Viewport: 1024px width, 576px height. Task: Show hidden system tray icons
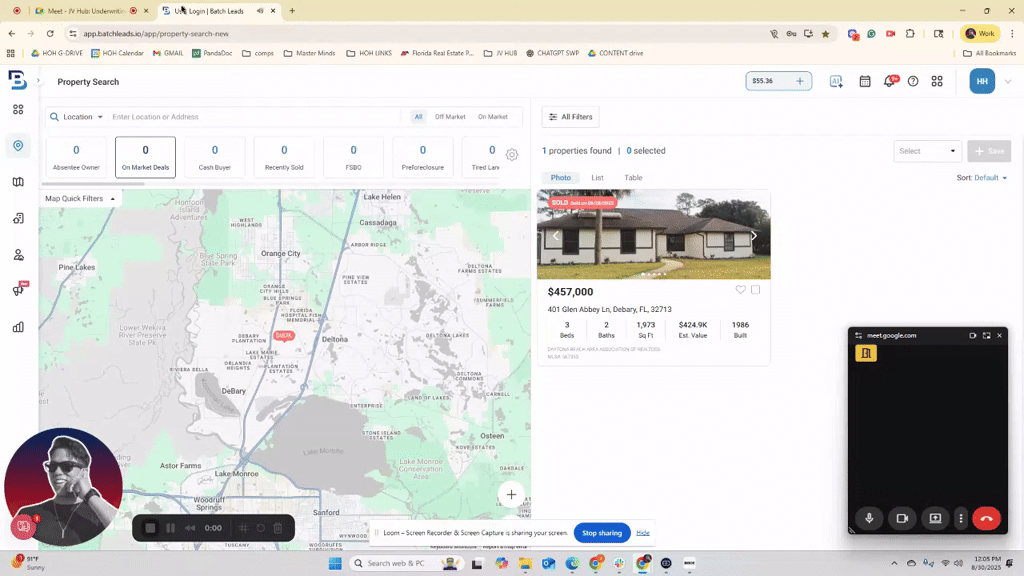click(x=894, y=563)
